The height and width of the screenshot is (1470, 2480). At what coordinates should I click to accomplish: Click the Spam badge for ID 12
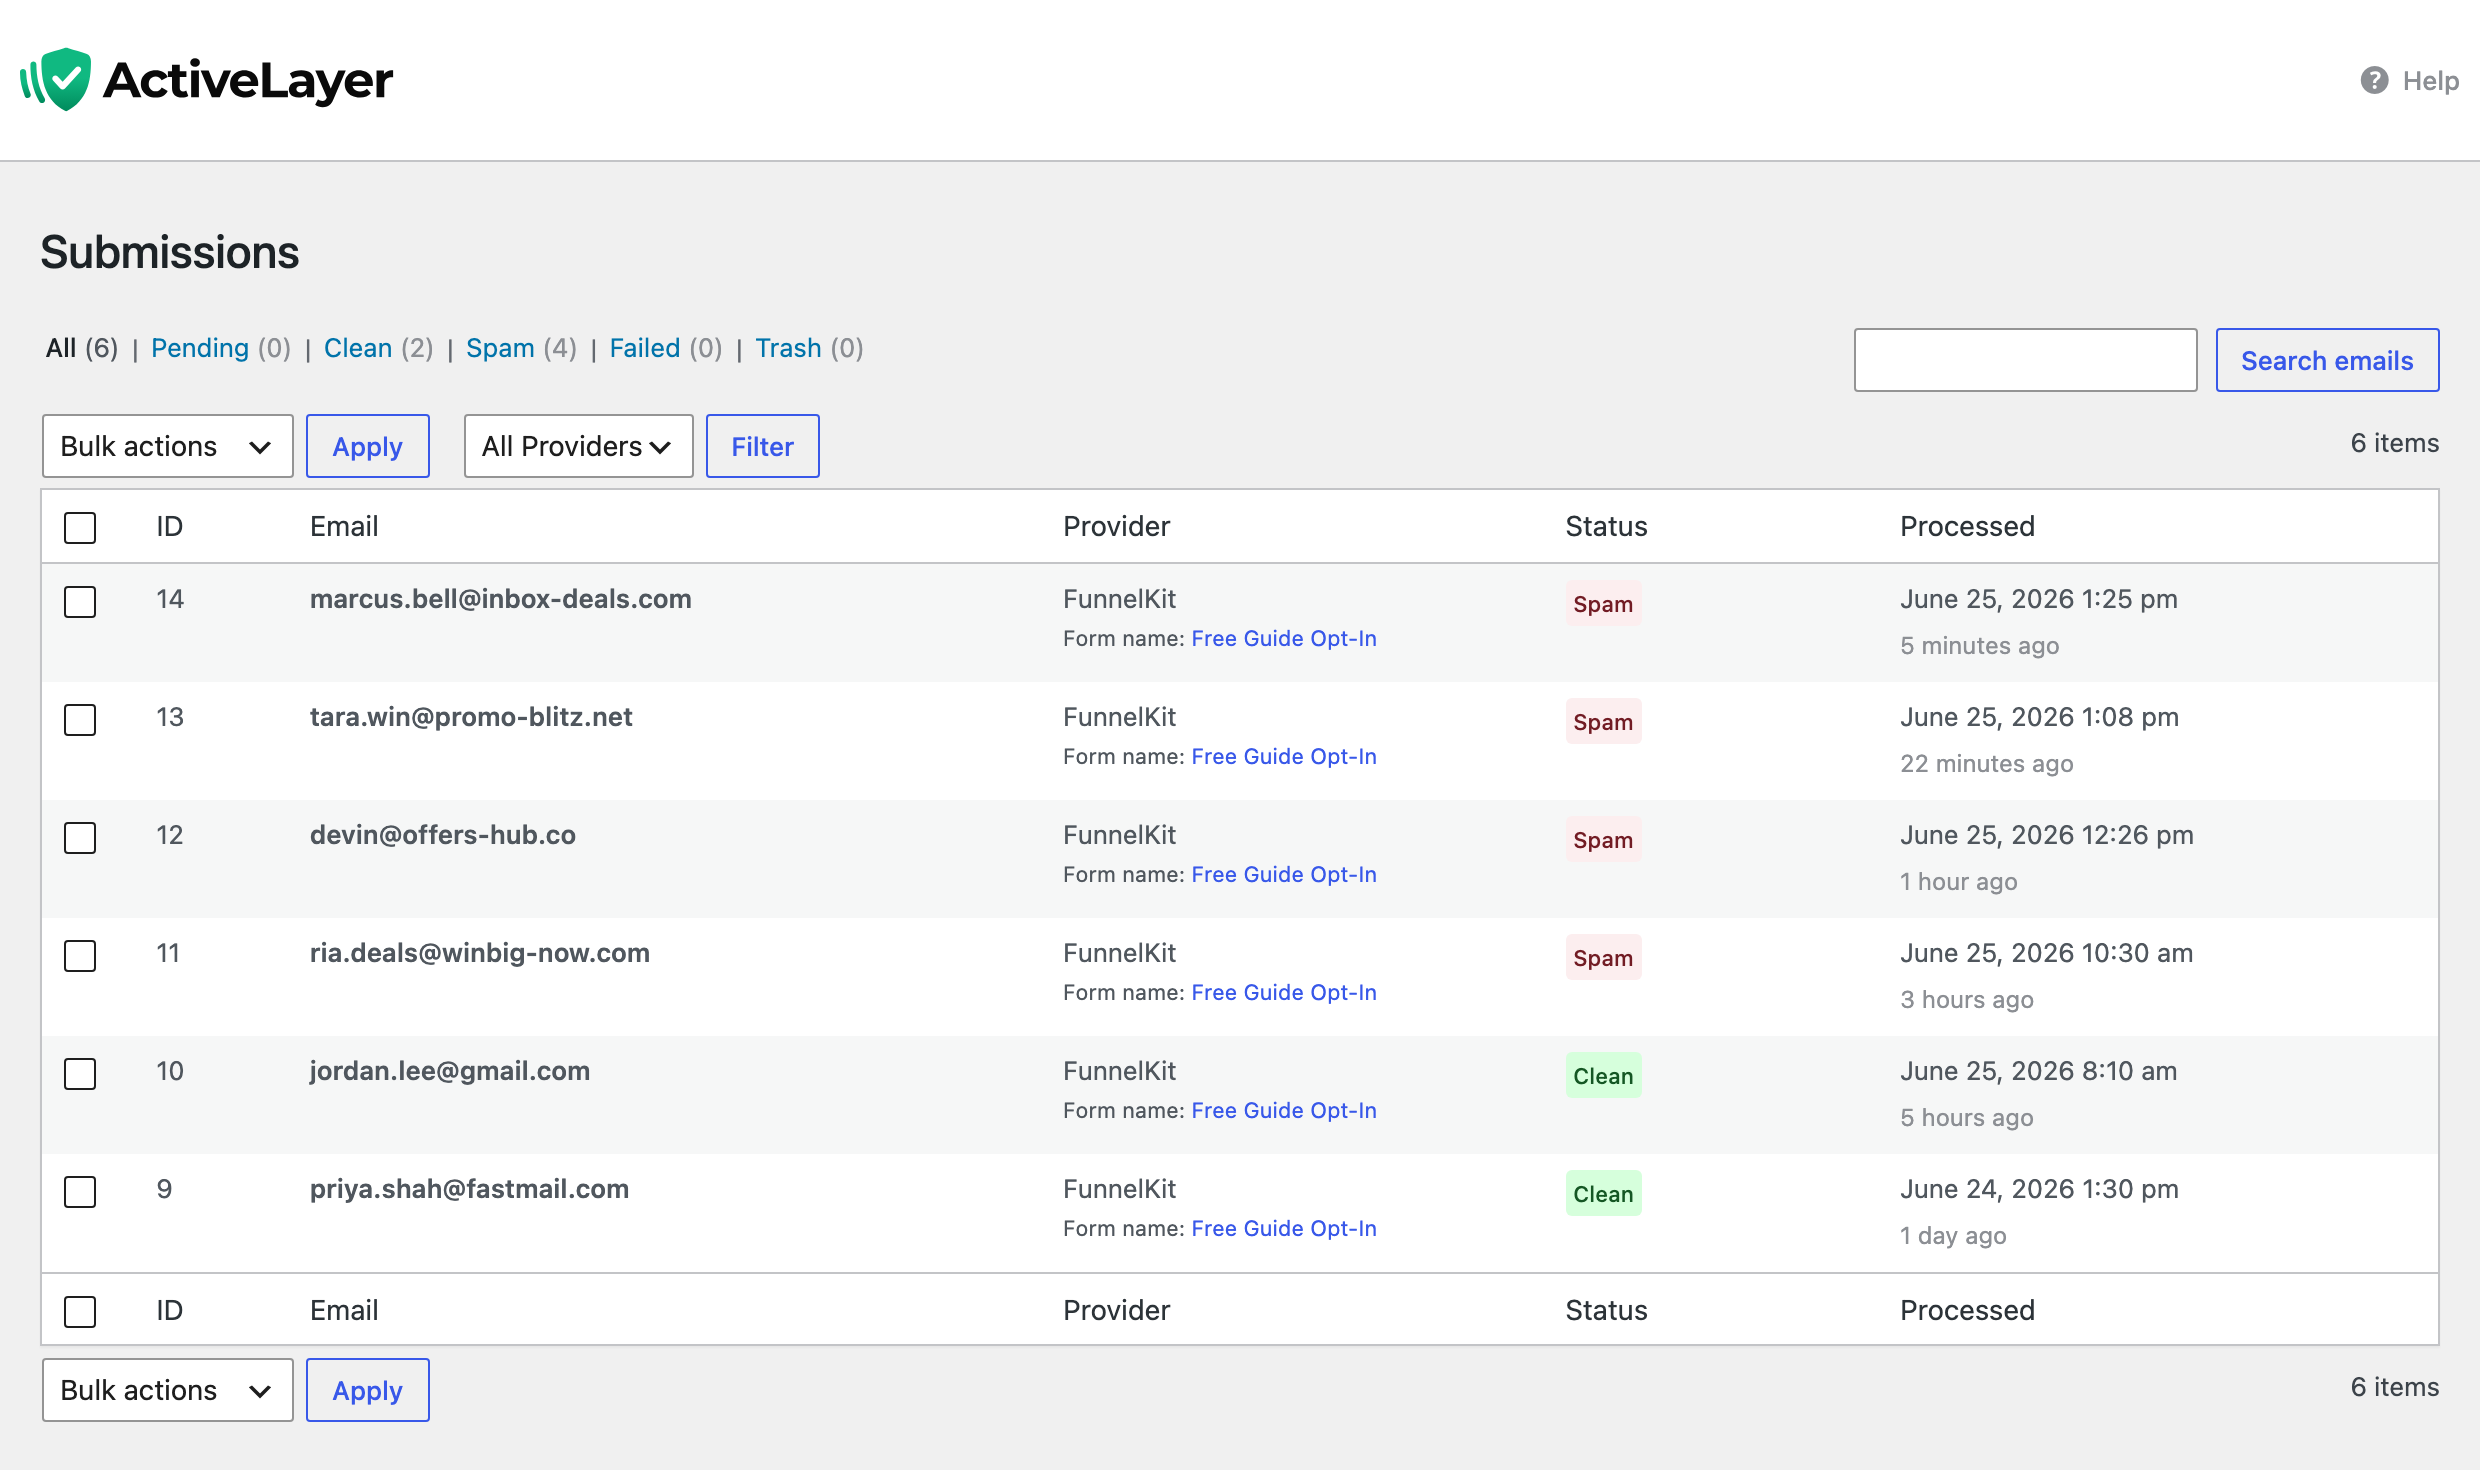tap(1603, 839)
